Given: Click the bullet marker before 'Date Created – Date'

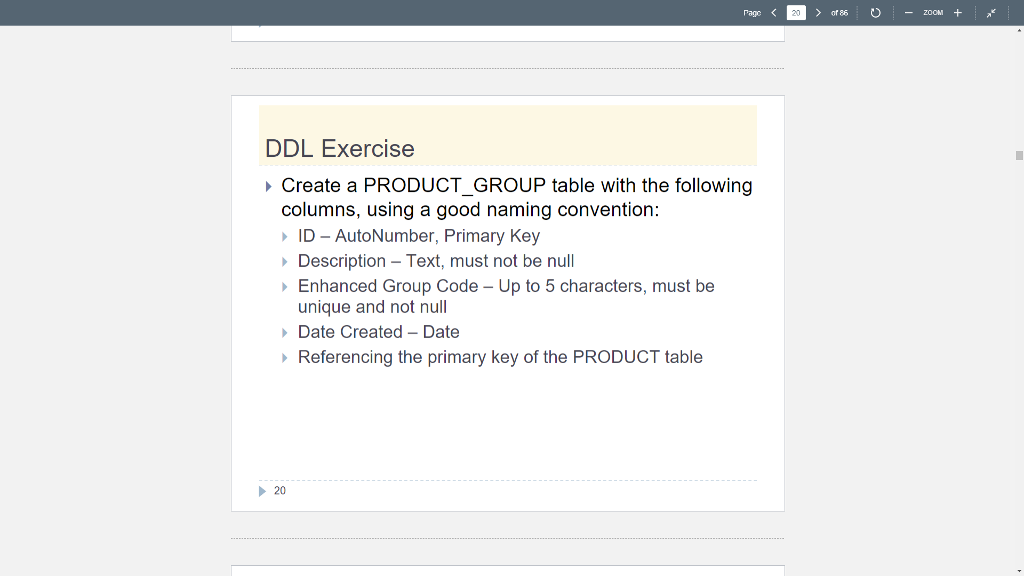Looking at the screenshot, I should (284, 332).
